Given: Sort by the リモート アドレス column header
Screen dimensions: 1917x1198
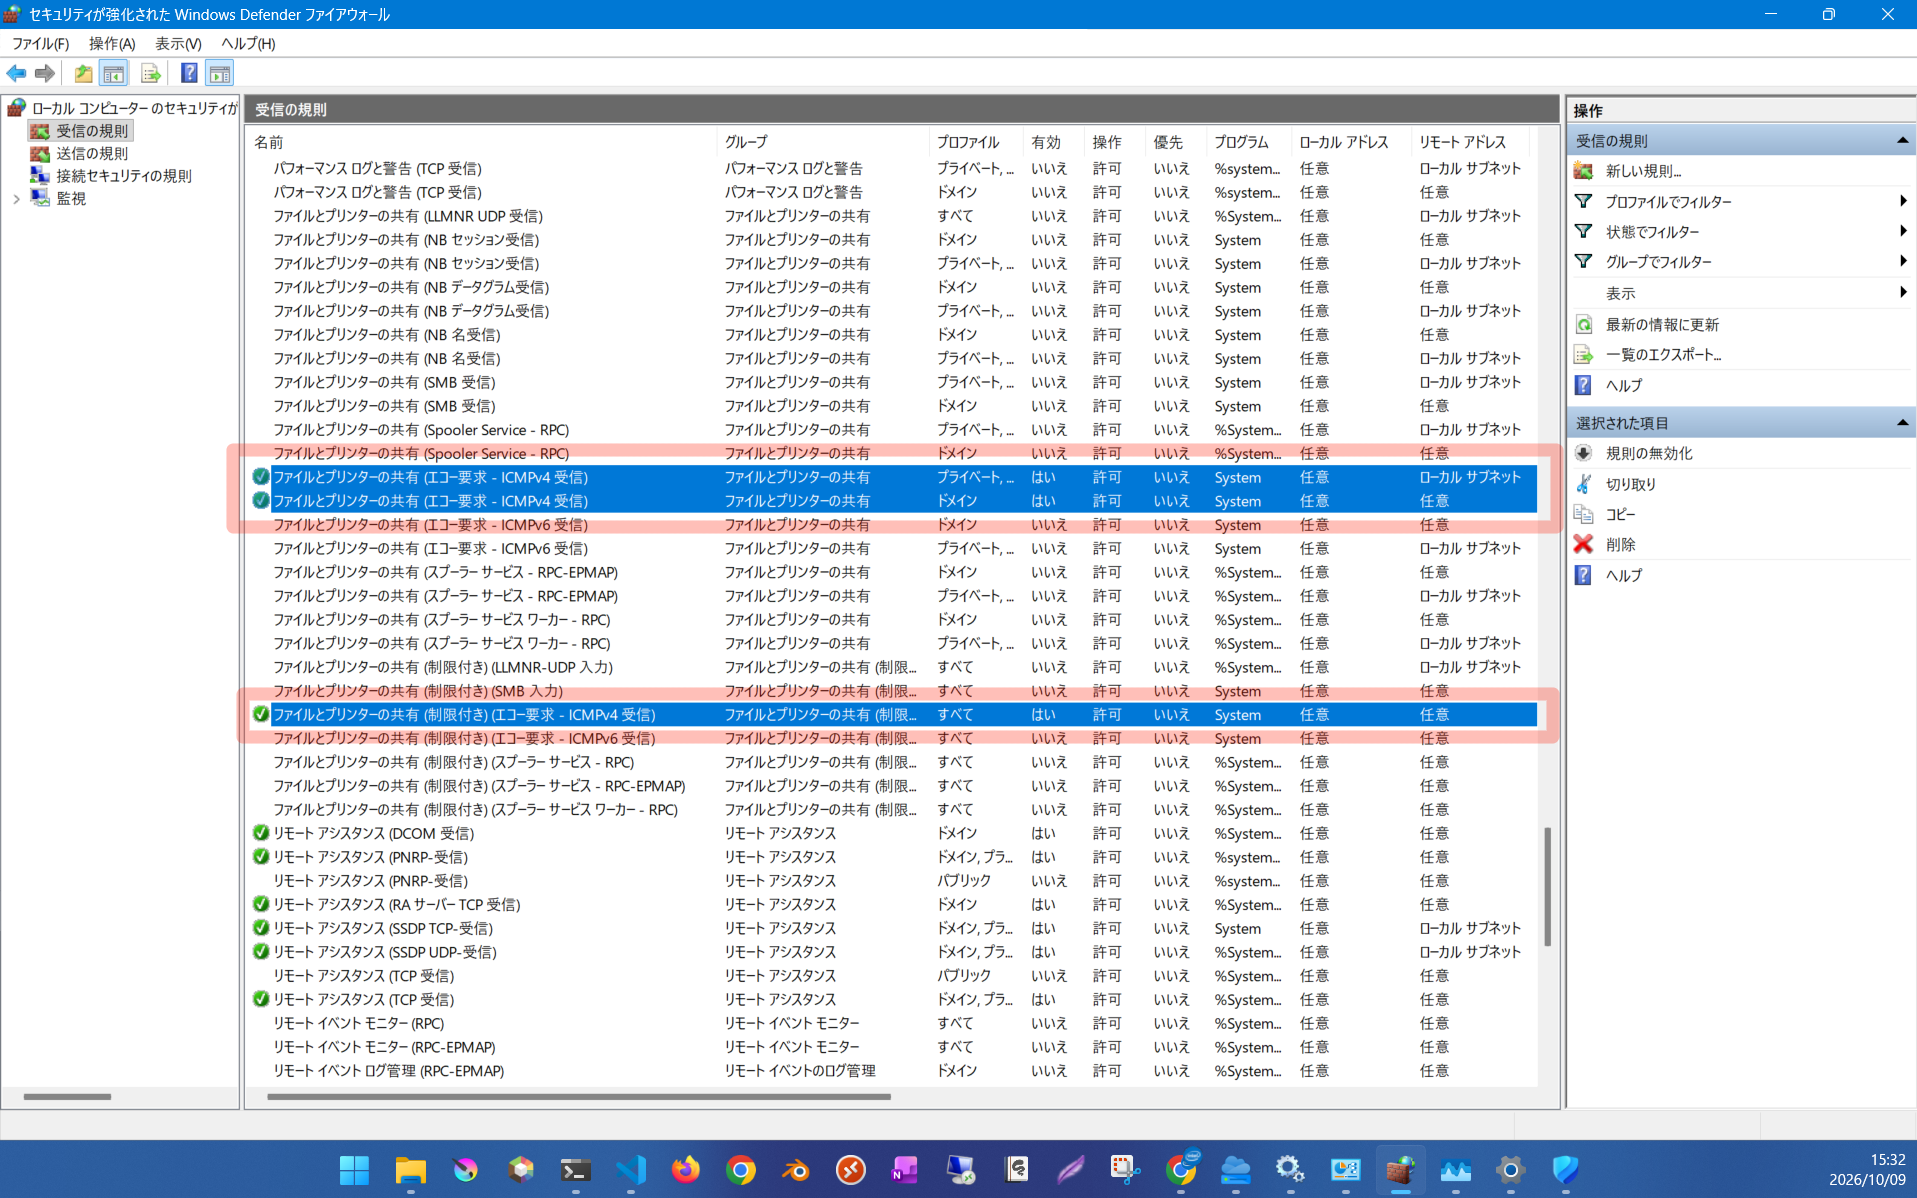Looking at the screenshot, I should tap(1470, 142).
